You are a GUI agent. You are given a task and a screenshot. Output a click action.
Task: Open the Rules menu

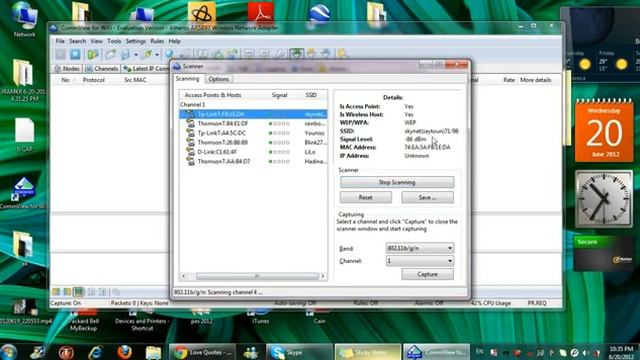coord(157,41)
